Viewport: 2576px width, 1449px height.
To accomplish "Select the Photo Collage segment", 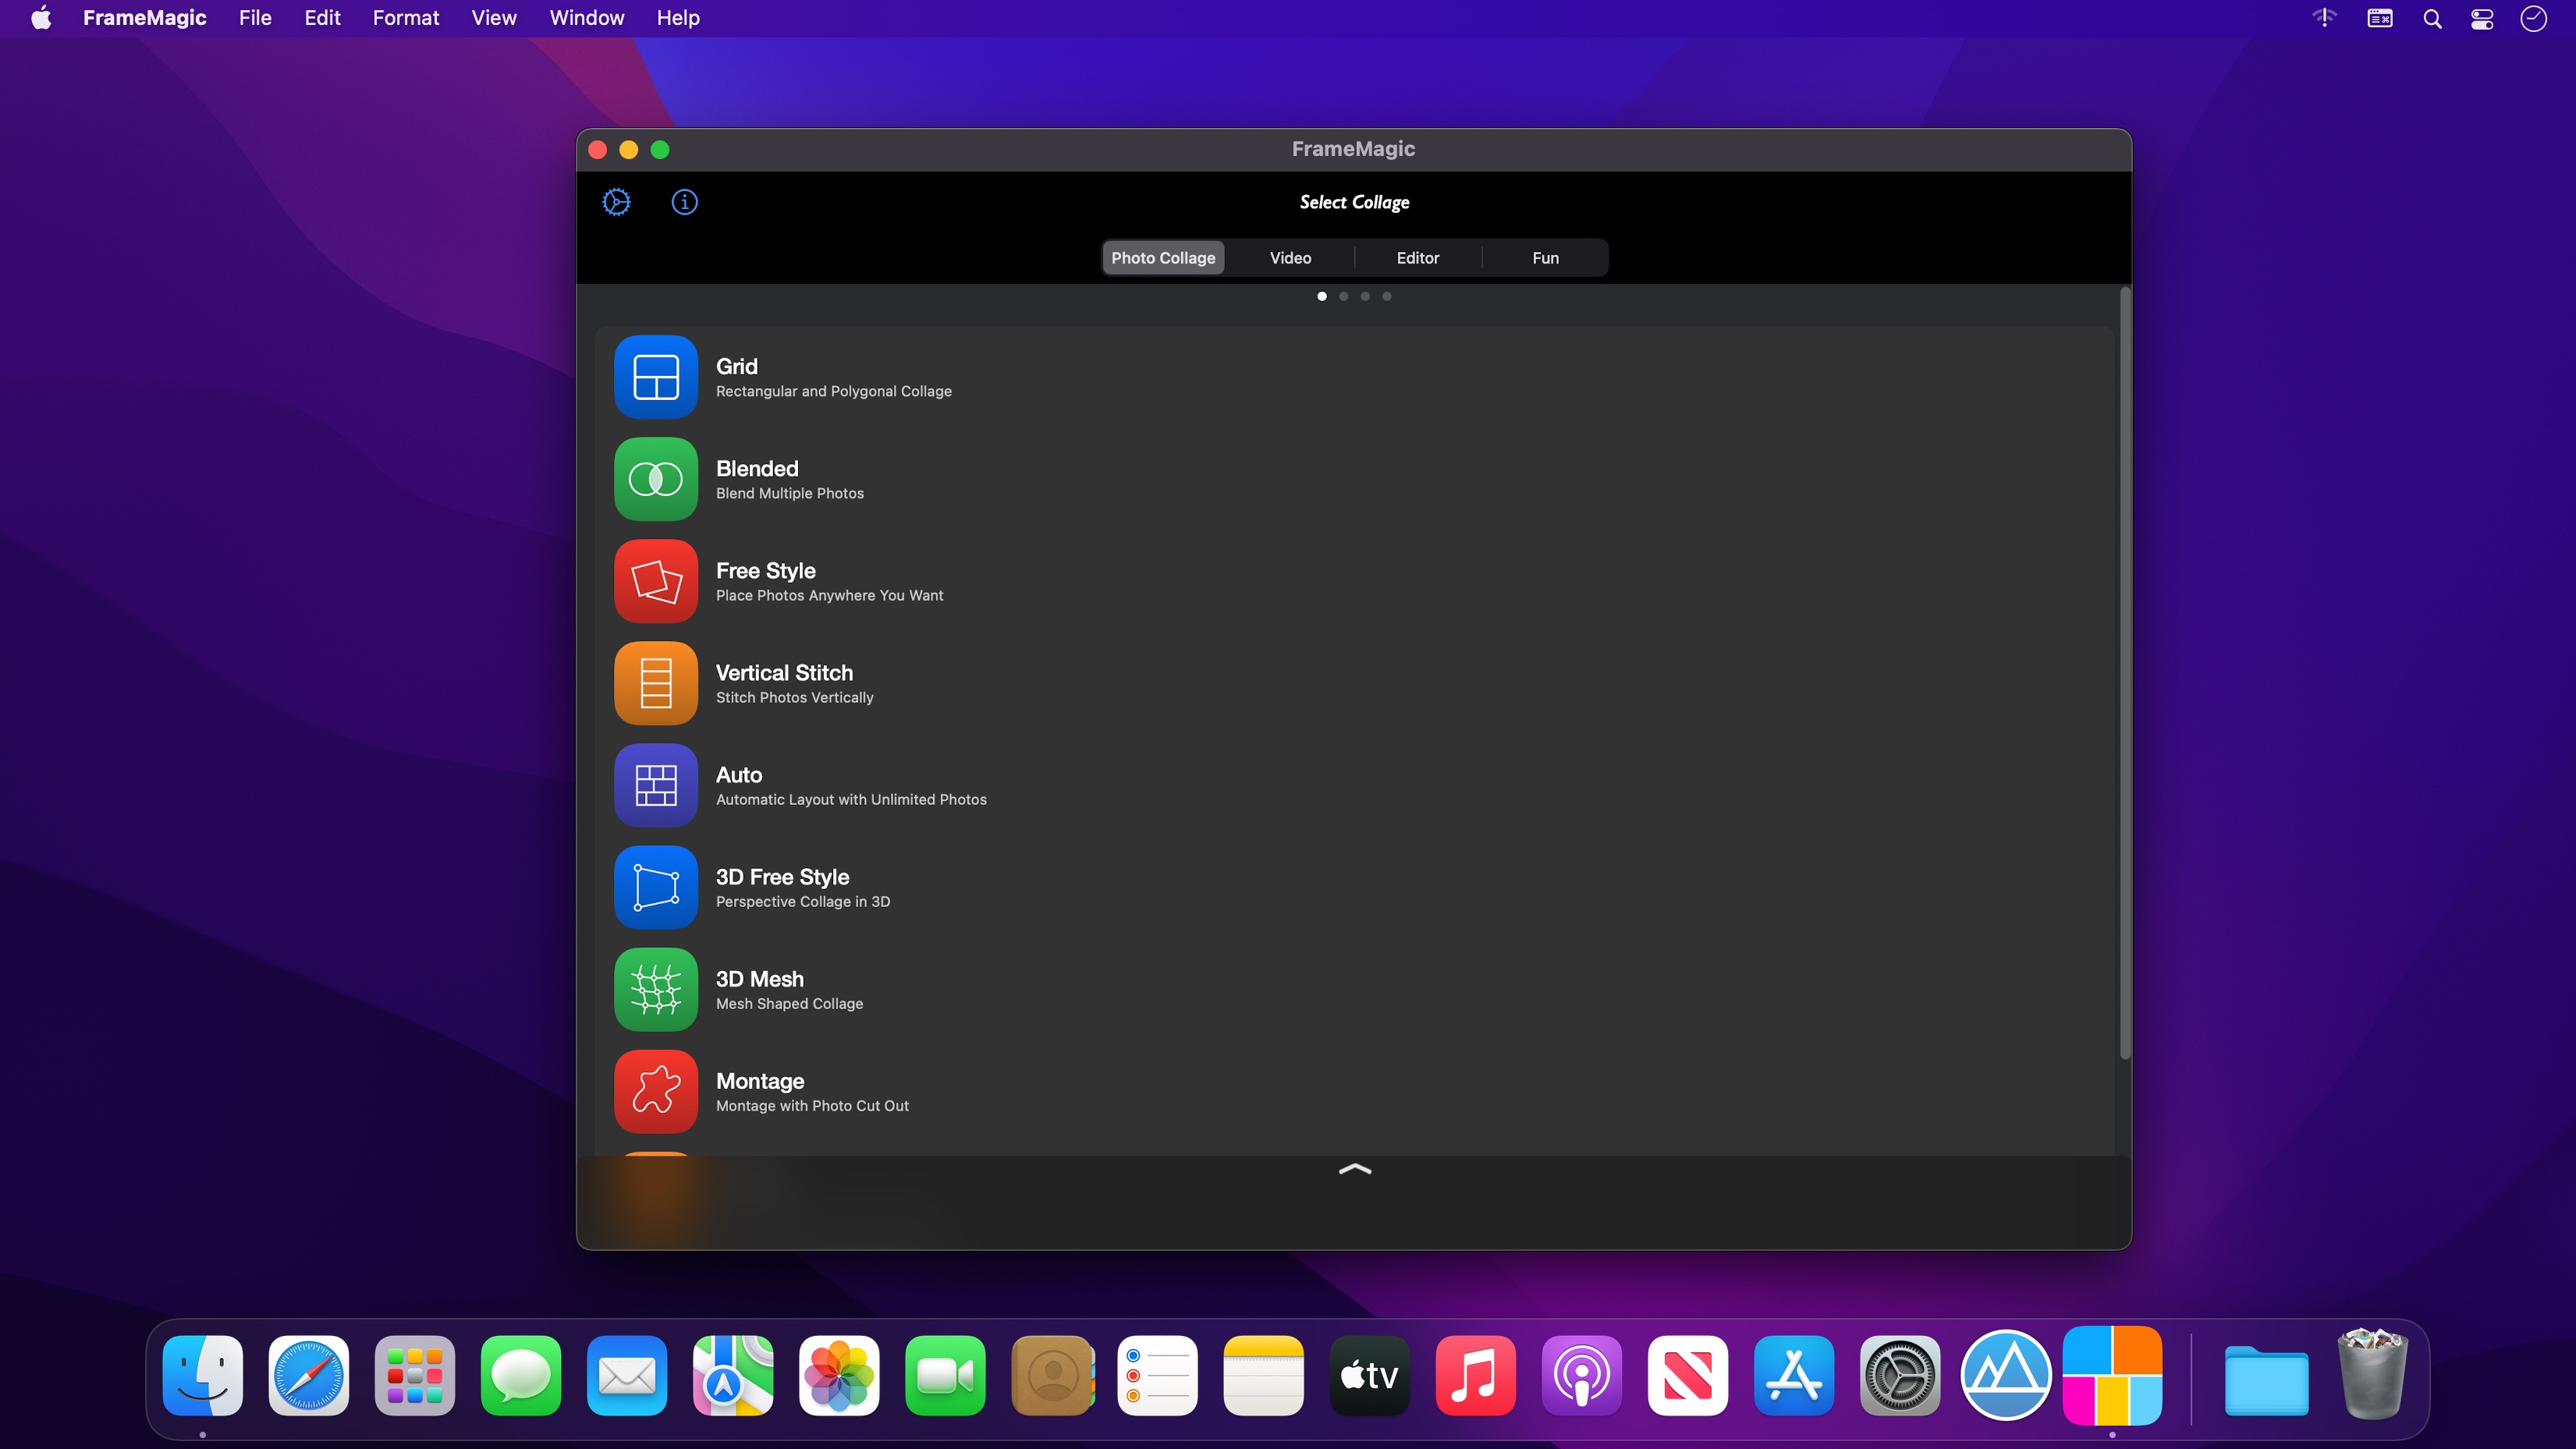I will [1163, 258].
